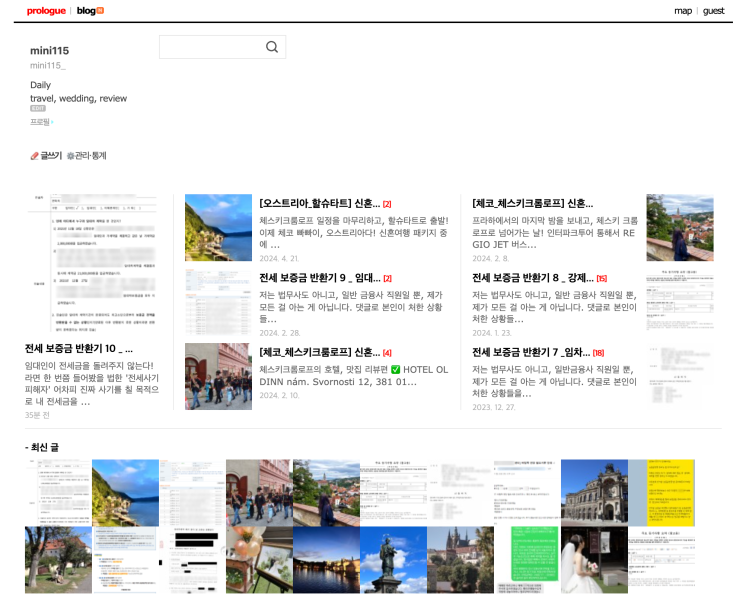Open the Prague castle thumbnail in 최신 글

tap(460, 560)
